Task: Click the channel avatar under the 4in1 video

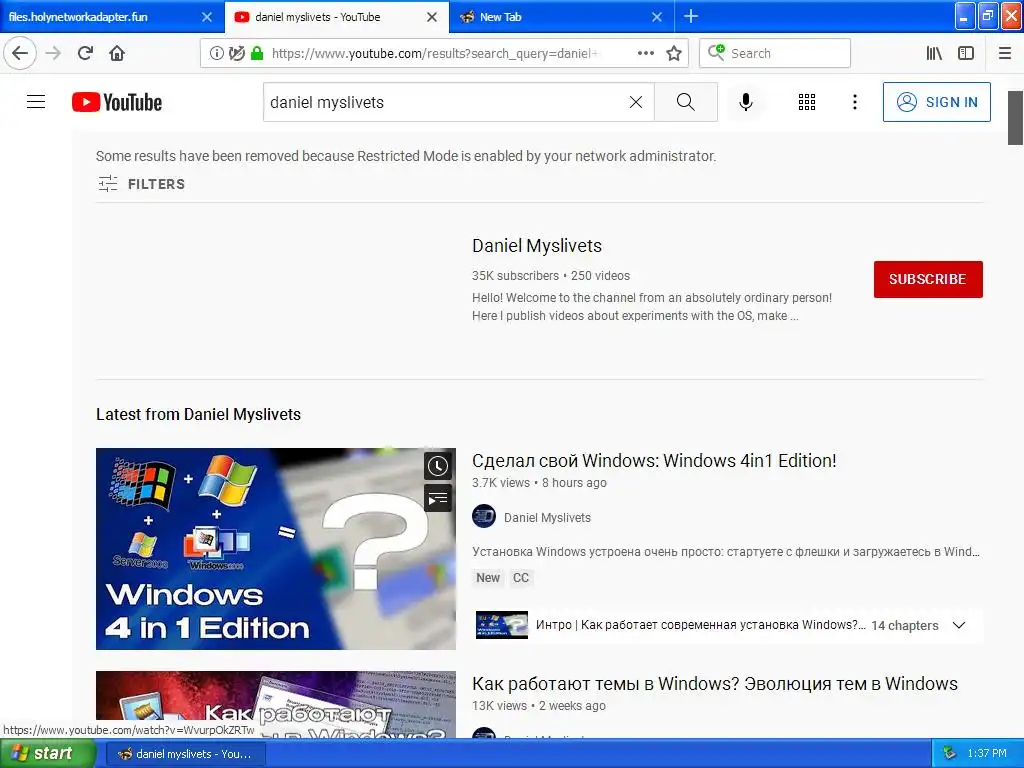Action: click(484, 517)
